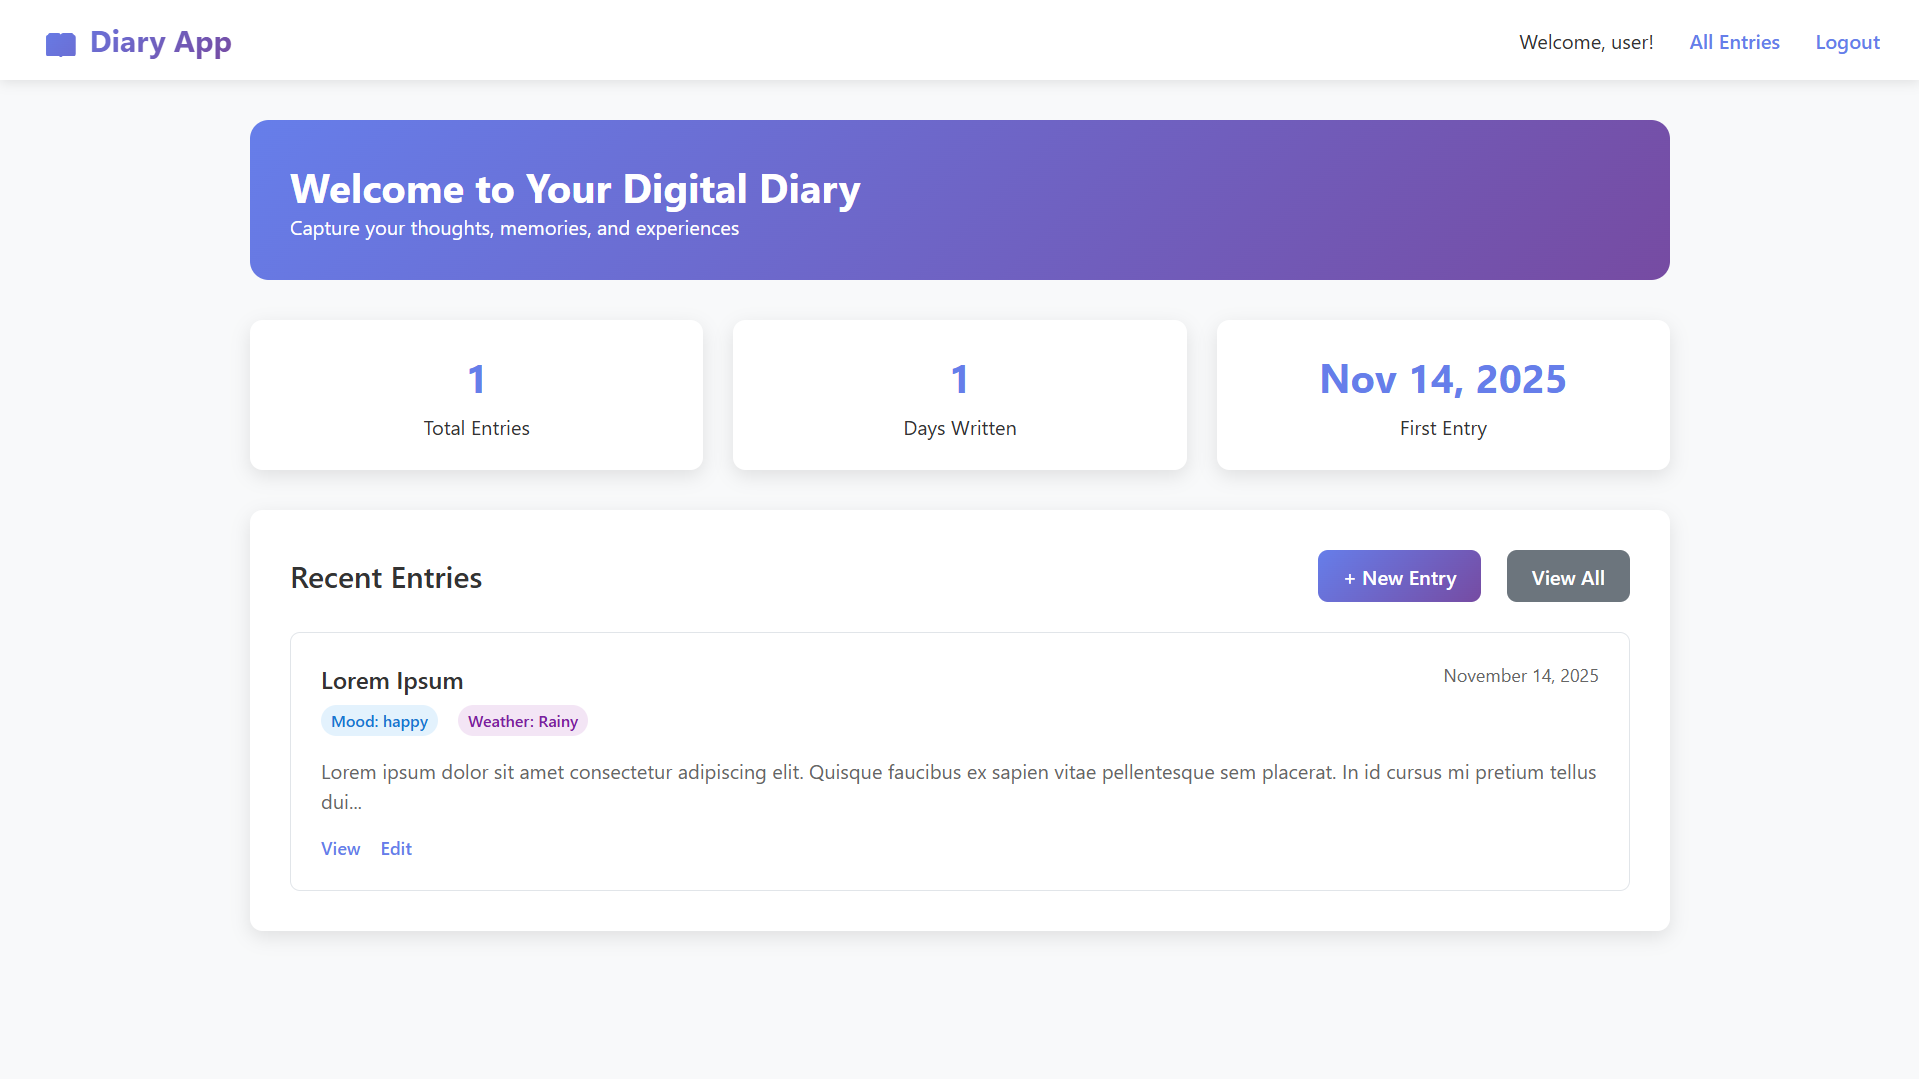Image resolution: width=1919 pixels, height=1079 pixels.
Task: Create a diary entry with + New Entry
Action: tap(1398, 577)
